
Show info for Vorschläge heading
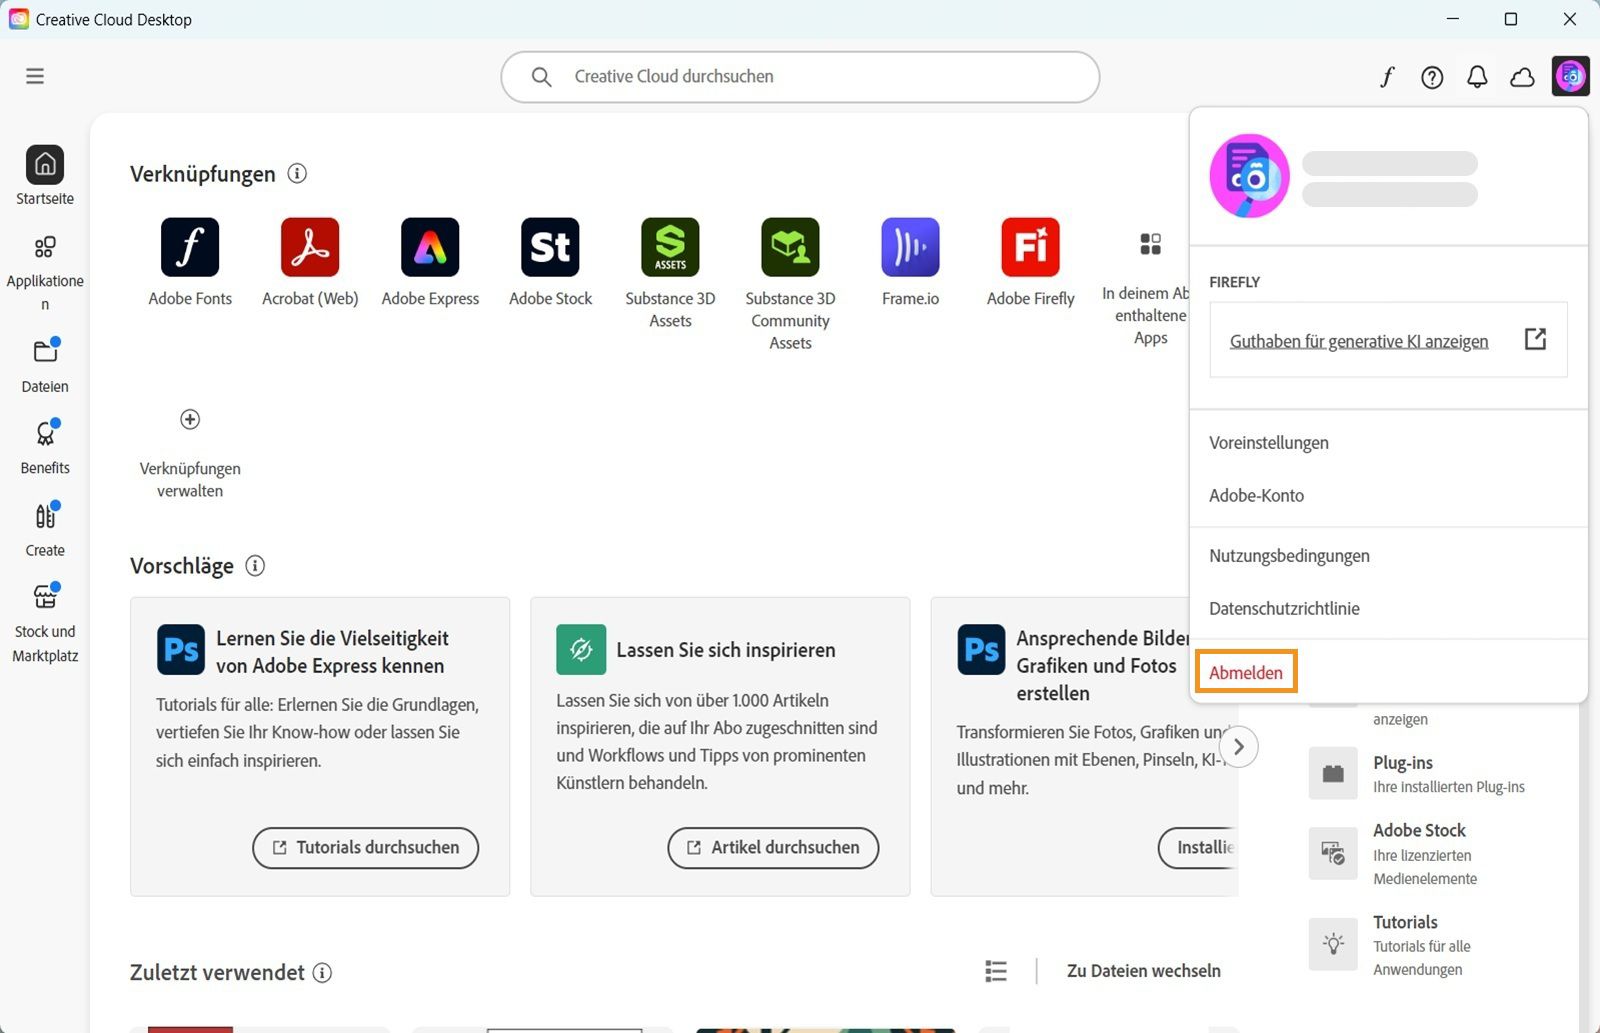point(255,566)
